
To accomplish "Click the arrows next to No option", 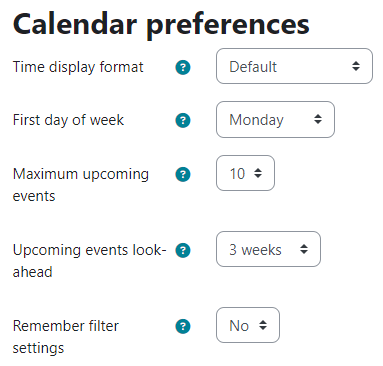I will (263, 325).
